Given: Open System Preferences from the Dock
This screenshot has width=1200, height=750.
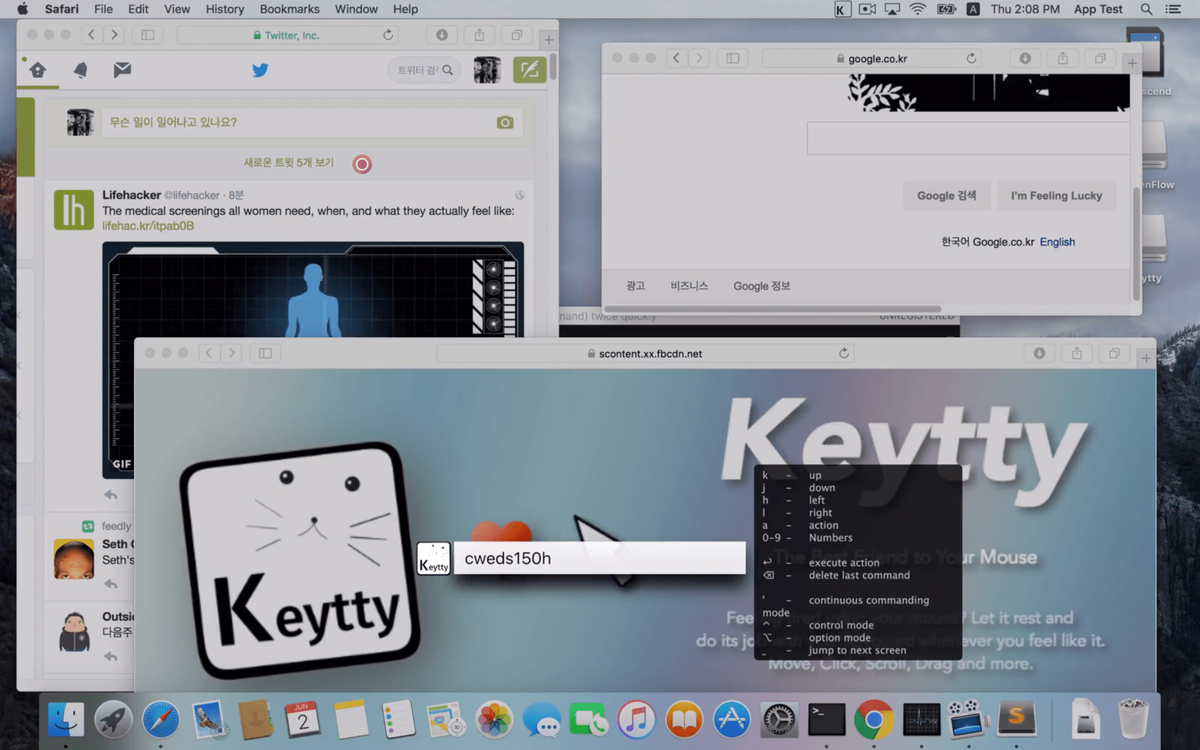Looking at the screenshot, I should 779,719.
